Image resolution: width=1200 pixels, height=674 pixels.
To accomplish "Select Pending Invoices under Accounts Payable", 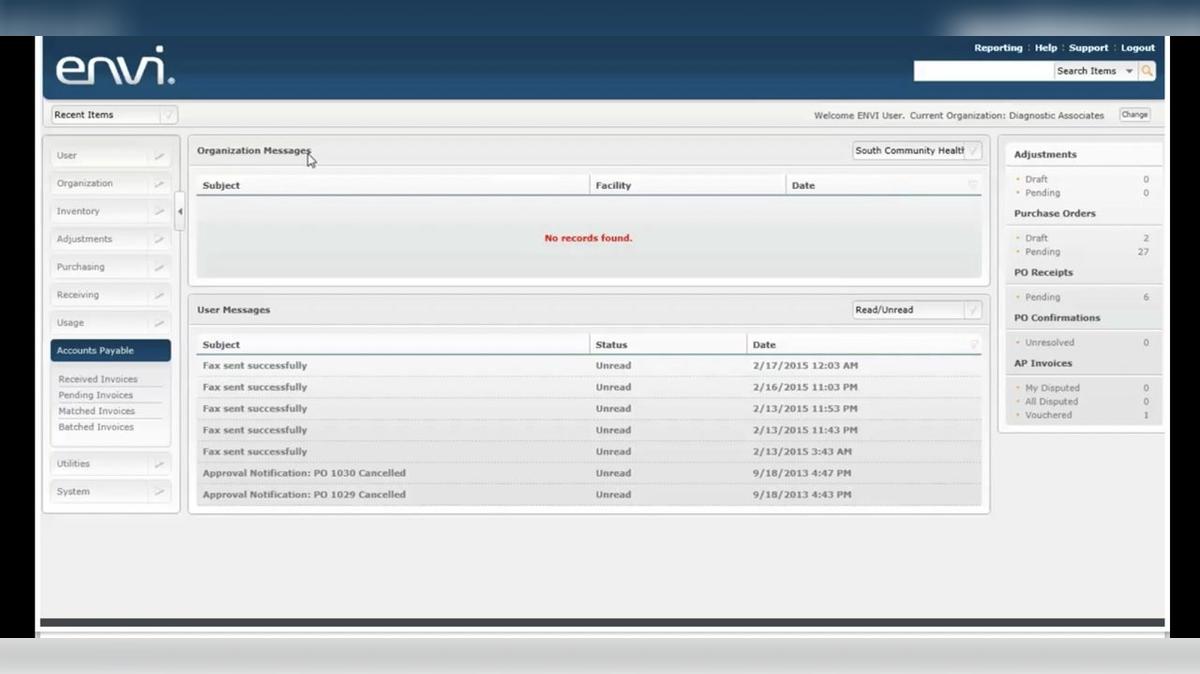I will pos(96,395).
